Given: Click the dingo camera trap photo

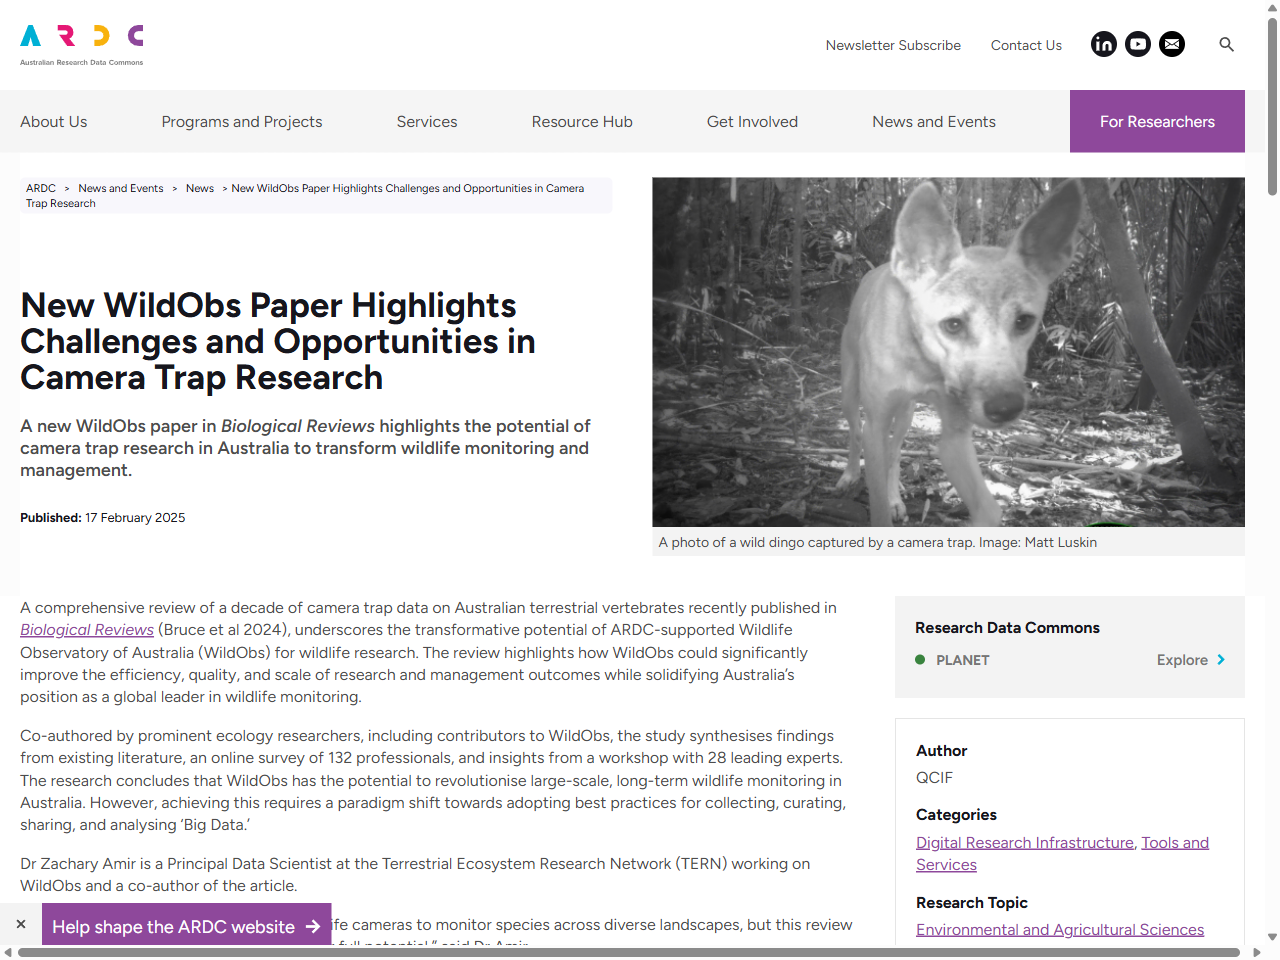Looking at the screenshot, I should (x=948, y=352).
